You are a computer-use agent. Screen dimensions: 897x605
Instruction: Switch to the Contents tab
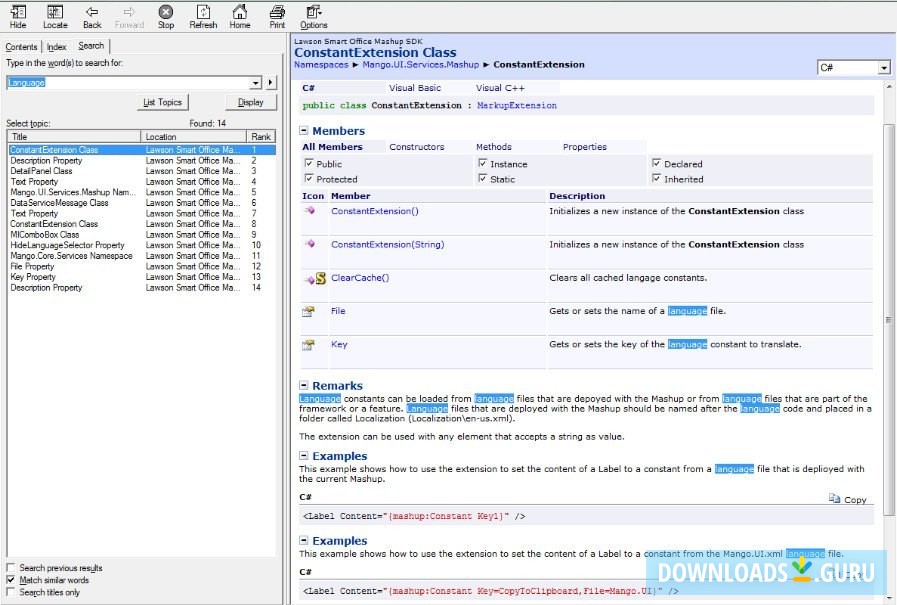pyautogui.click(x=21, y=46)
